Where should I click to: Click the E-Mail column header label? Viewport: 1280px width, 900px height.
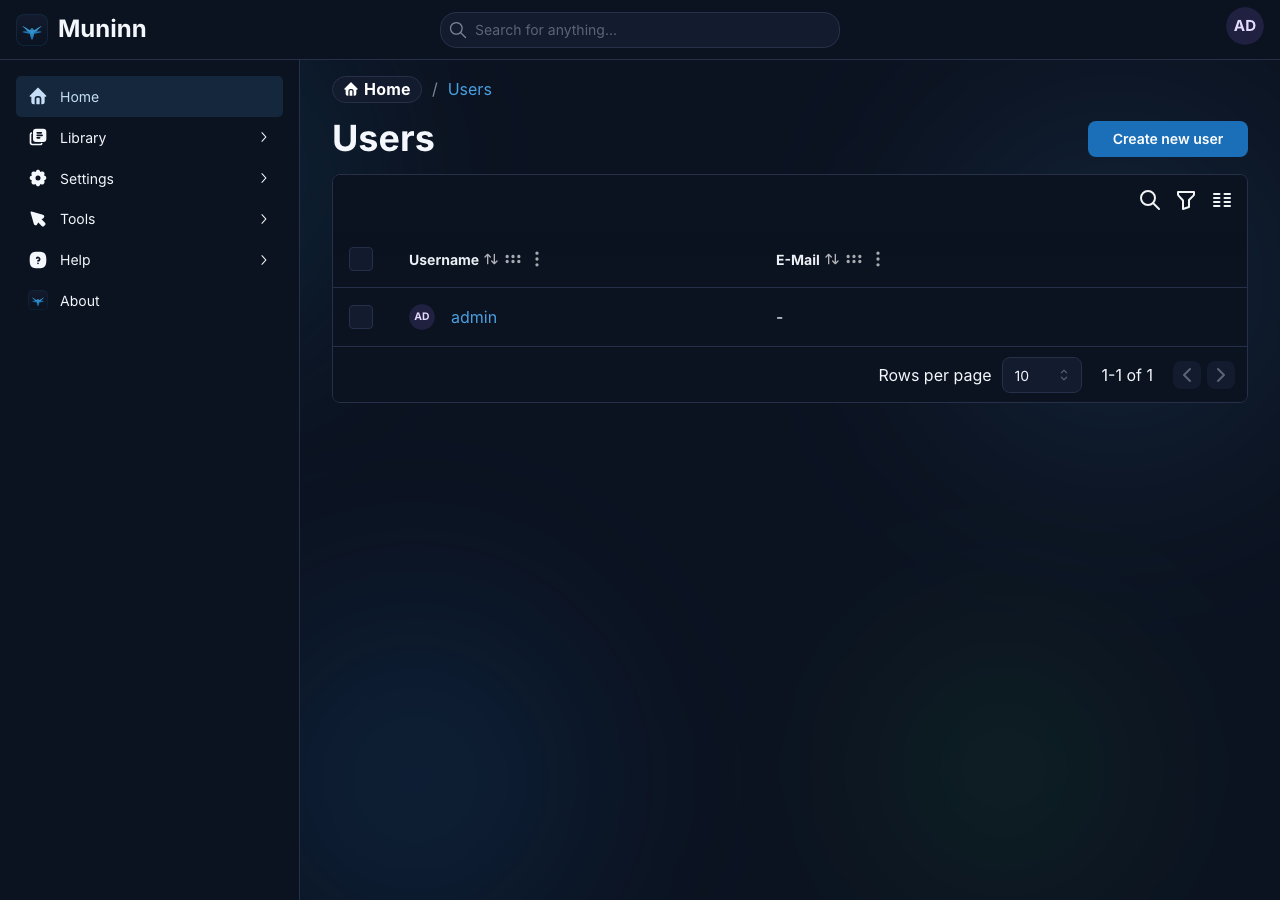click(x=798, y=260)
